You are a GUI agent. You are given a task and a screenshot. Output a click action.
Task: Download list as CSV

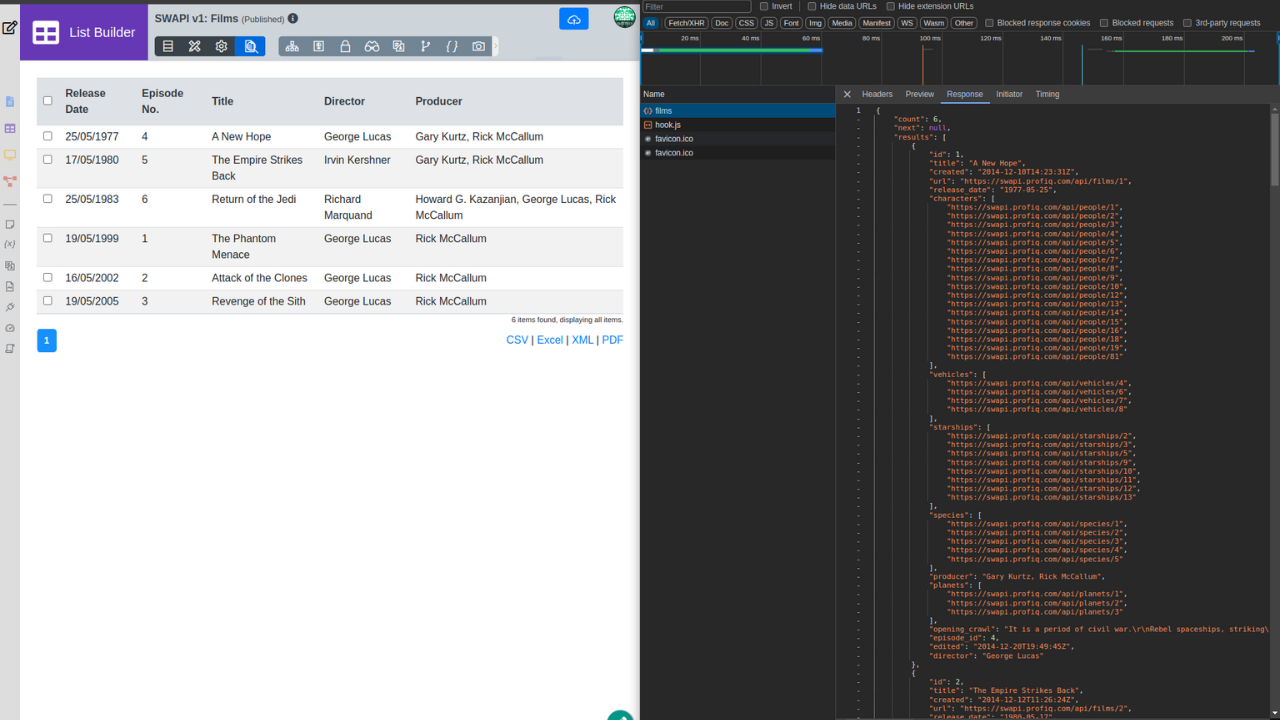(x=517, y=340)
